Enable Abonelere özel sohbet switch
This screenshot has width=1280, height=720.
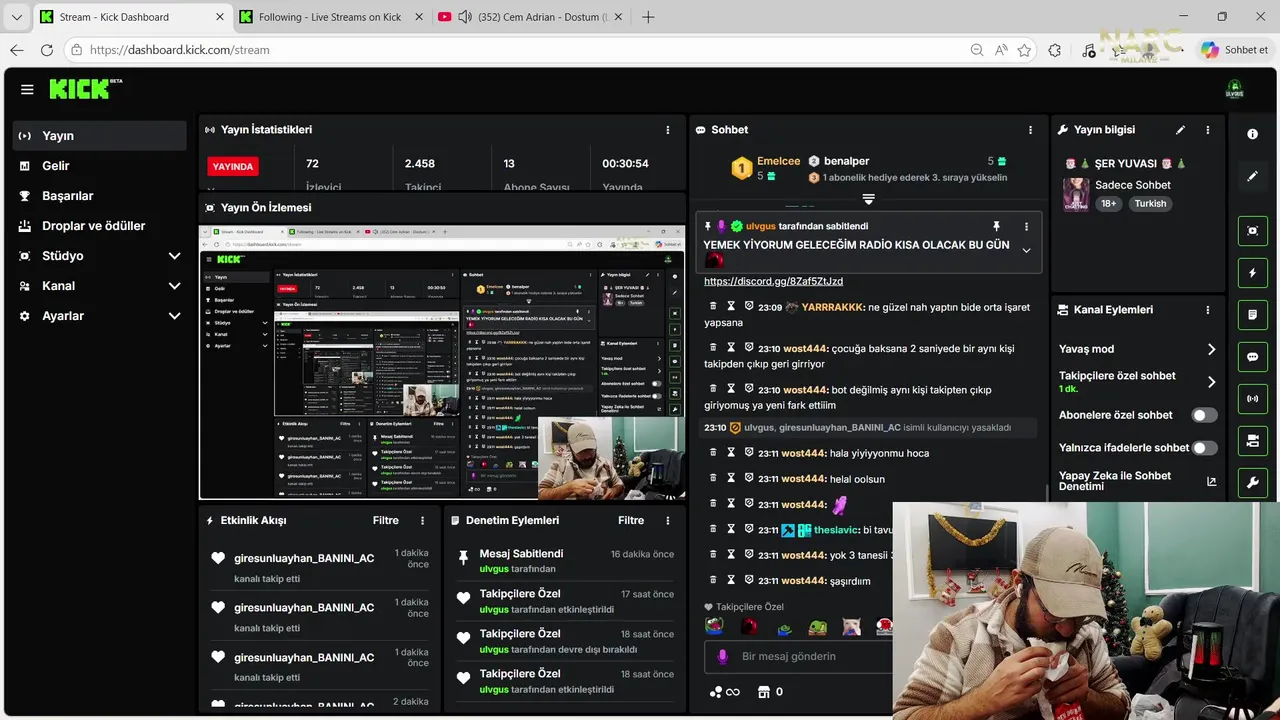click(x=1205, y=415)
